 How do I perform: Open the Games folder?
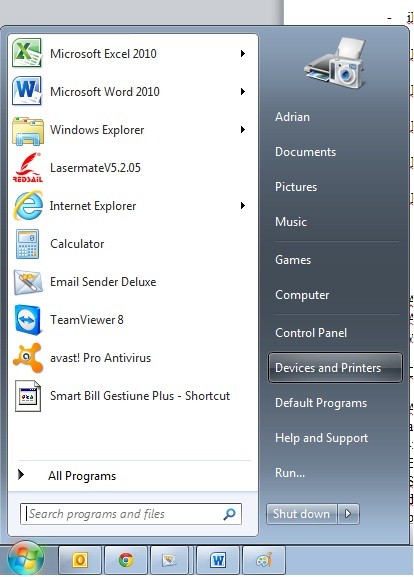(x=293, y=260)
